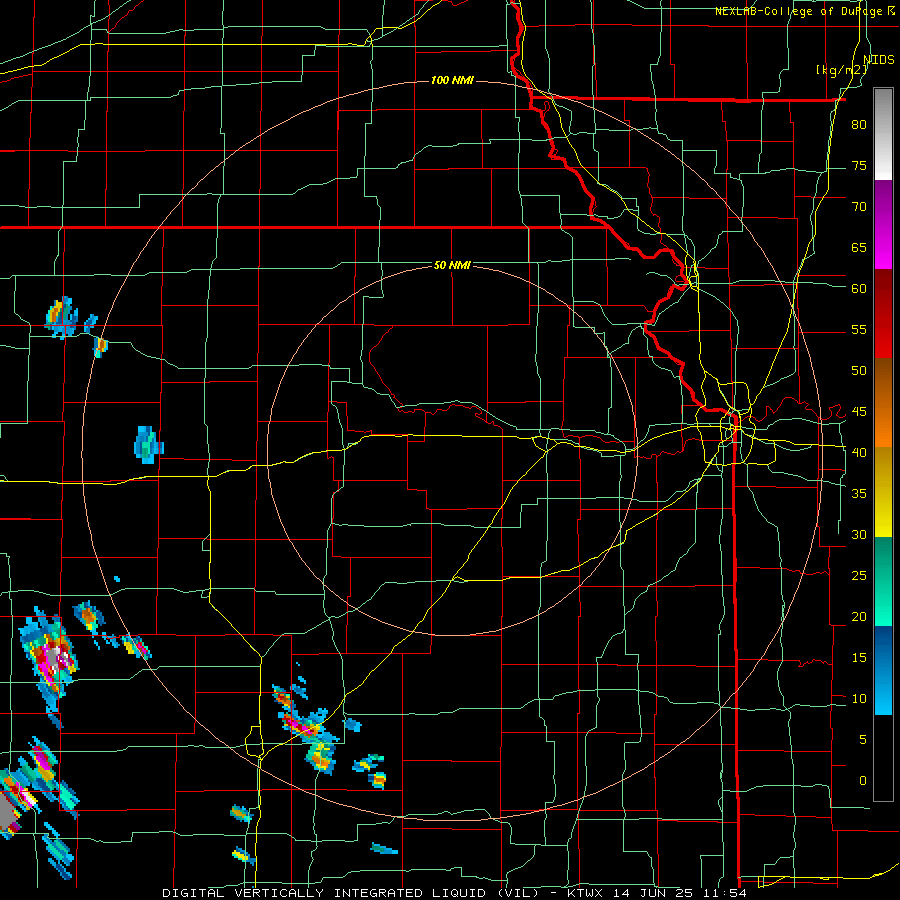
Task: Pick the green segment of the color scale
Action: [883, 581]
